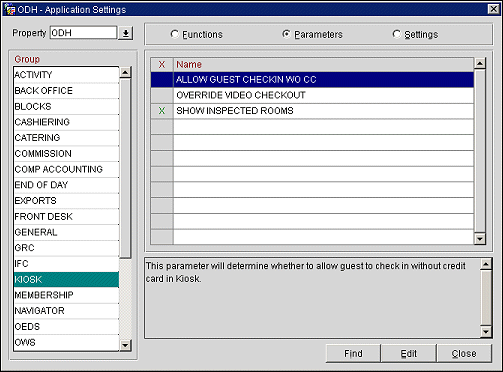Click description box scroll down arrow
503x372 pixels.
pos(486,332)
